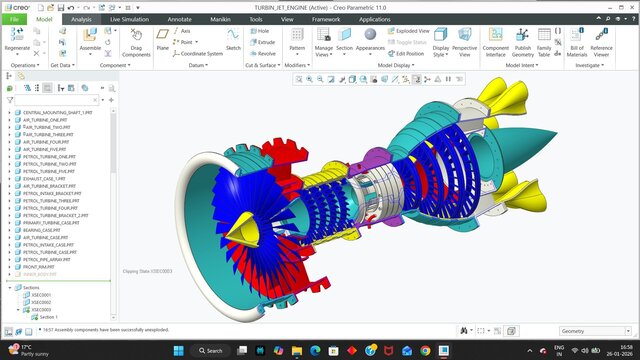Select PETROL_PIPE_ARRAY.PRT in tree
640x360 pixels.
pos(46,260)
